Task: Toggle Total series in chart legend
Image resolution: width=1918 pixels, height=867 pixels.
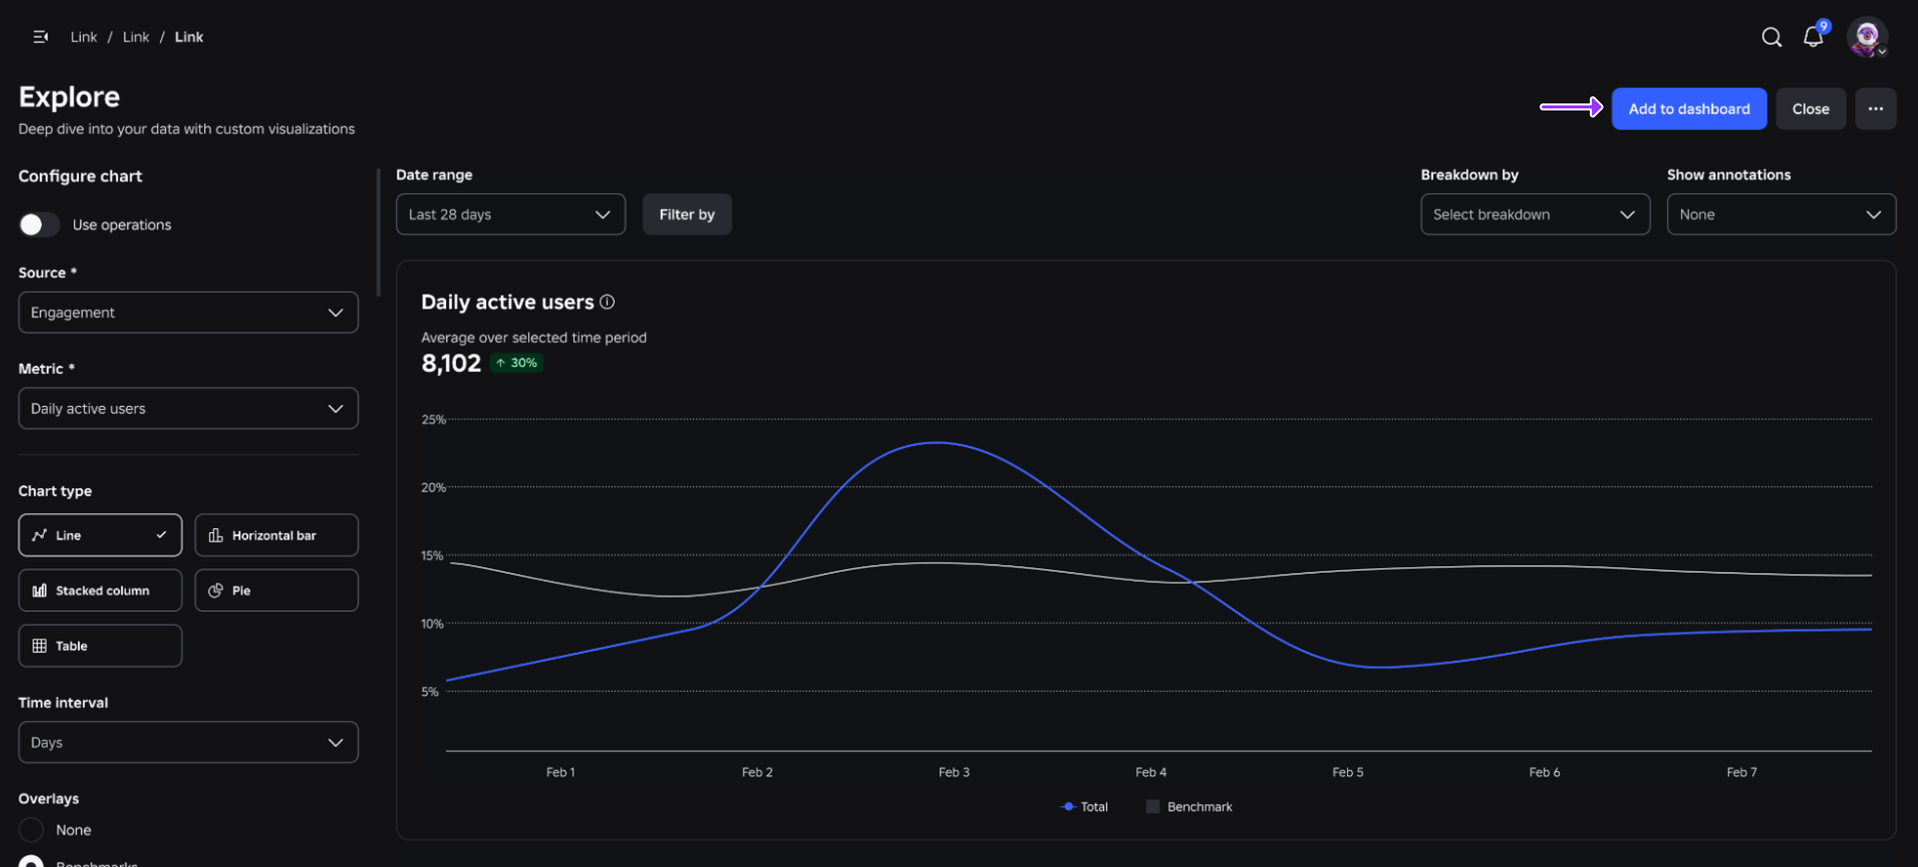Action: (x=1084, y=806)
